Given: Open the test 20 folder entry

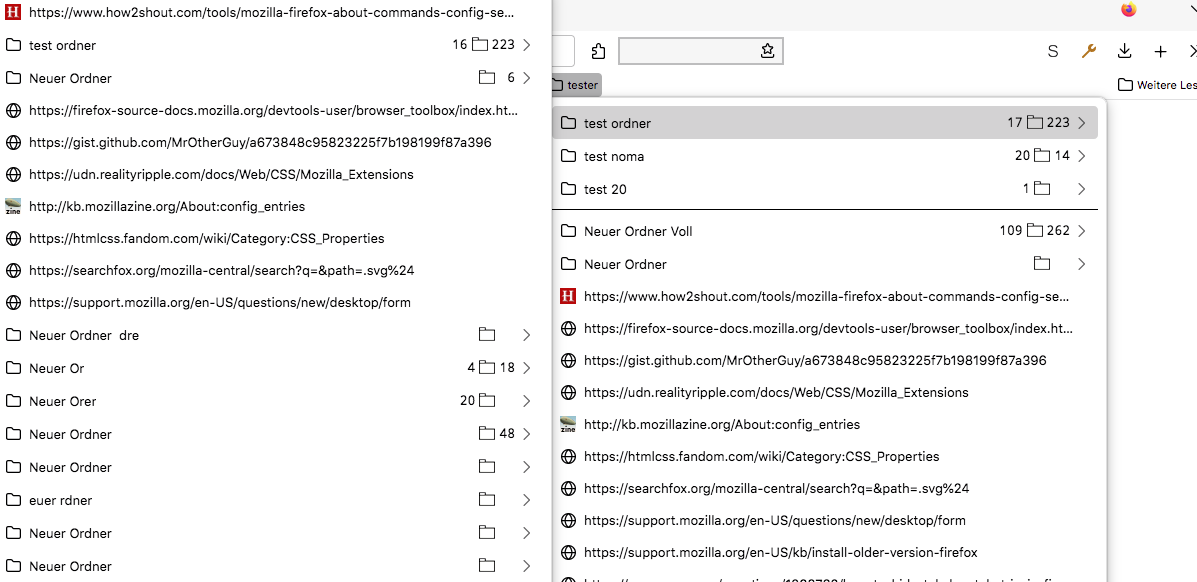Looking at the screenshot, I should pos(605,189).
